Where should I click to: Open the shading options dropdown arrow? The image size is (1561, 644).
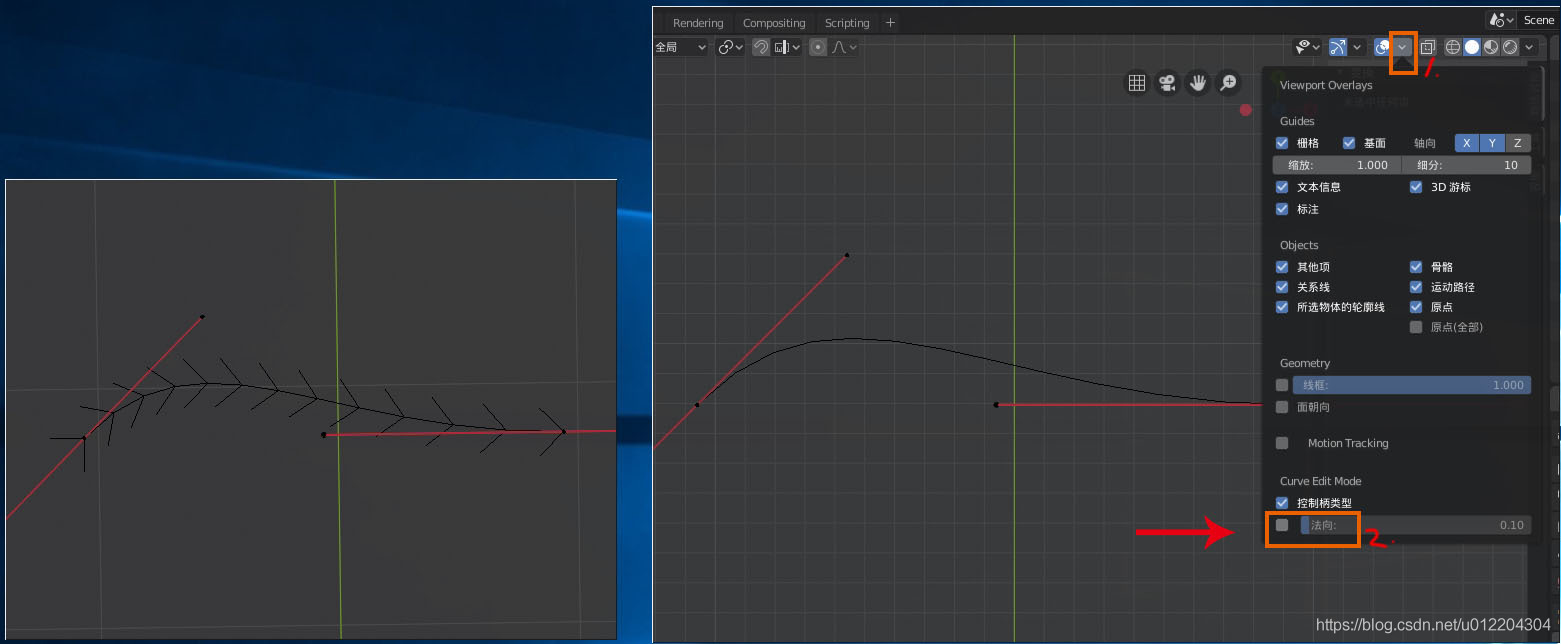(1529, 47)
